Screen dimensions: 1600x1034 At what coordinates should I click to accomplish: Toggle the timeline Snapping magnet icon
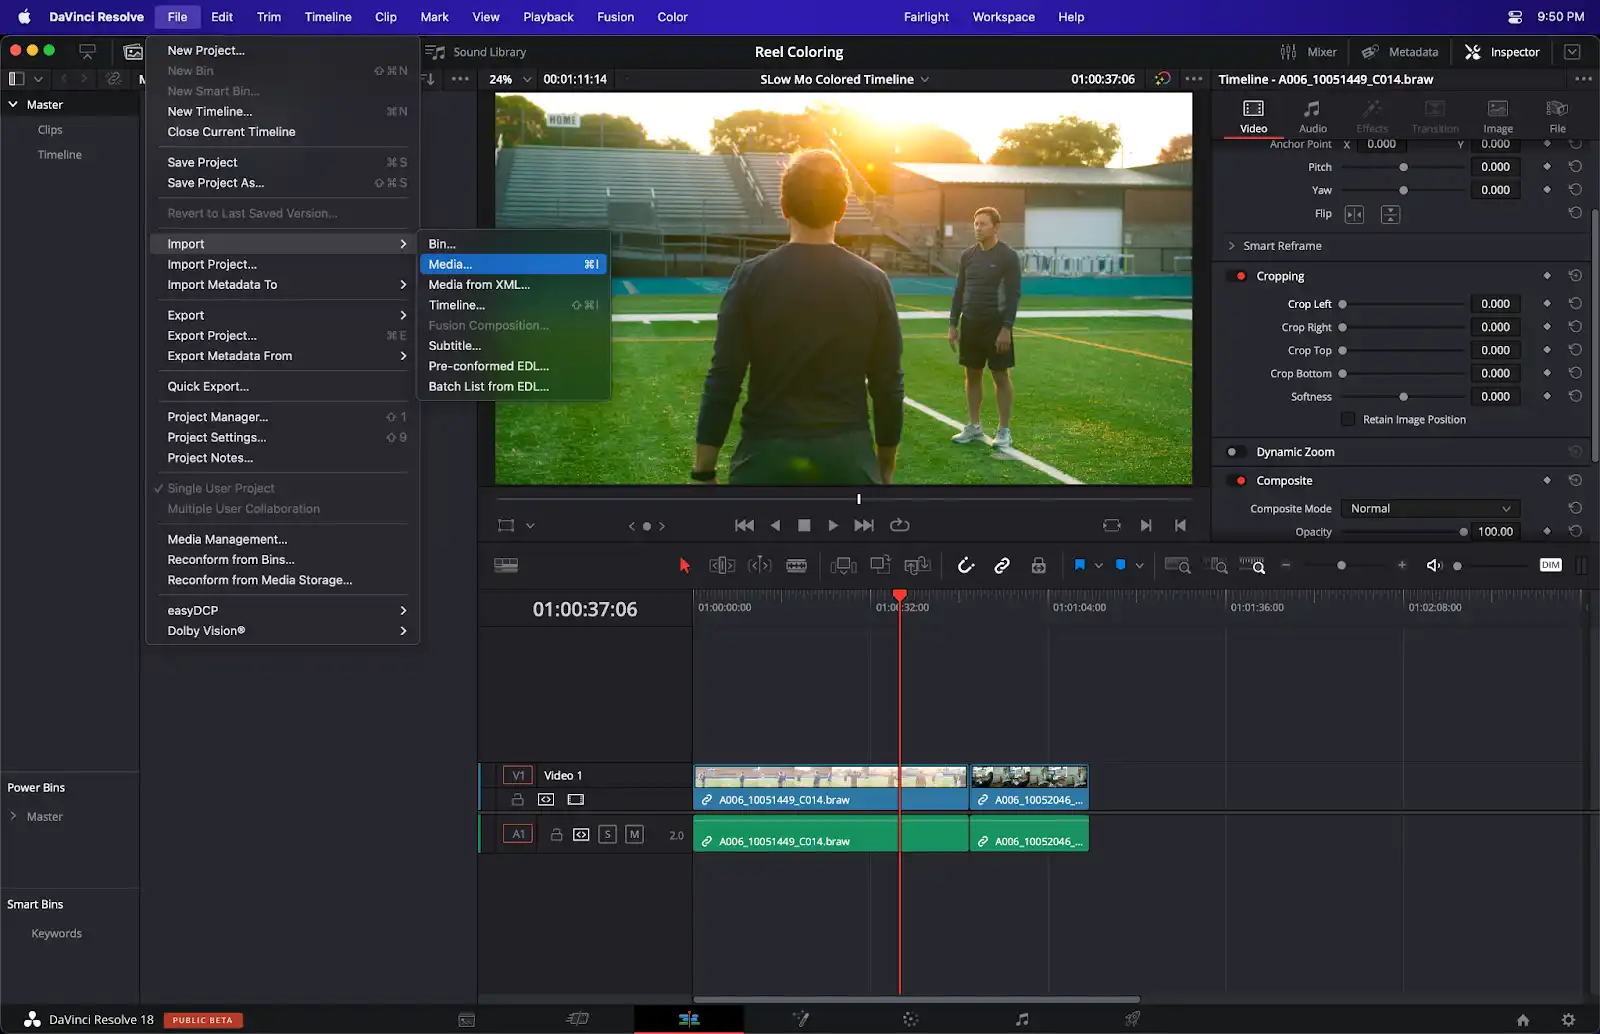[965, 566]
